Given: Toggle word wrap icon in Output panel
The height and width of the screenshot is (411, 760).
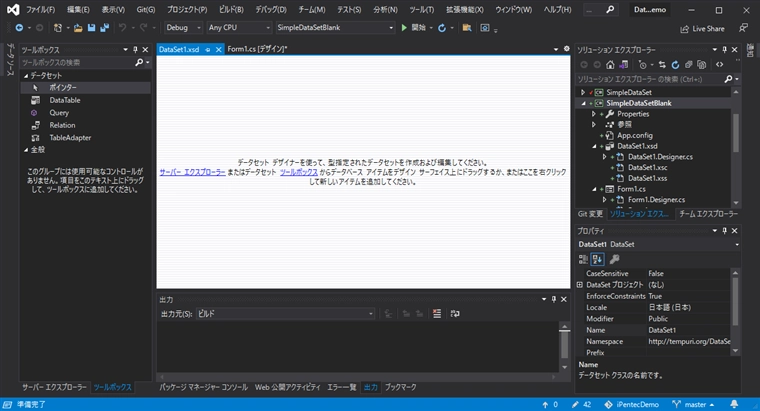Looking at the screenshot, I should click(x=455, y=314).
